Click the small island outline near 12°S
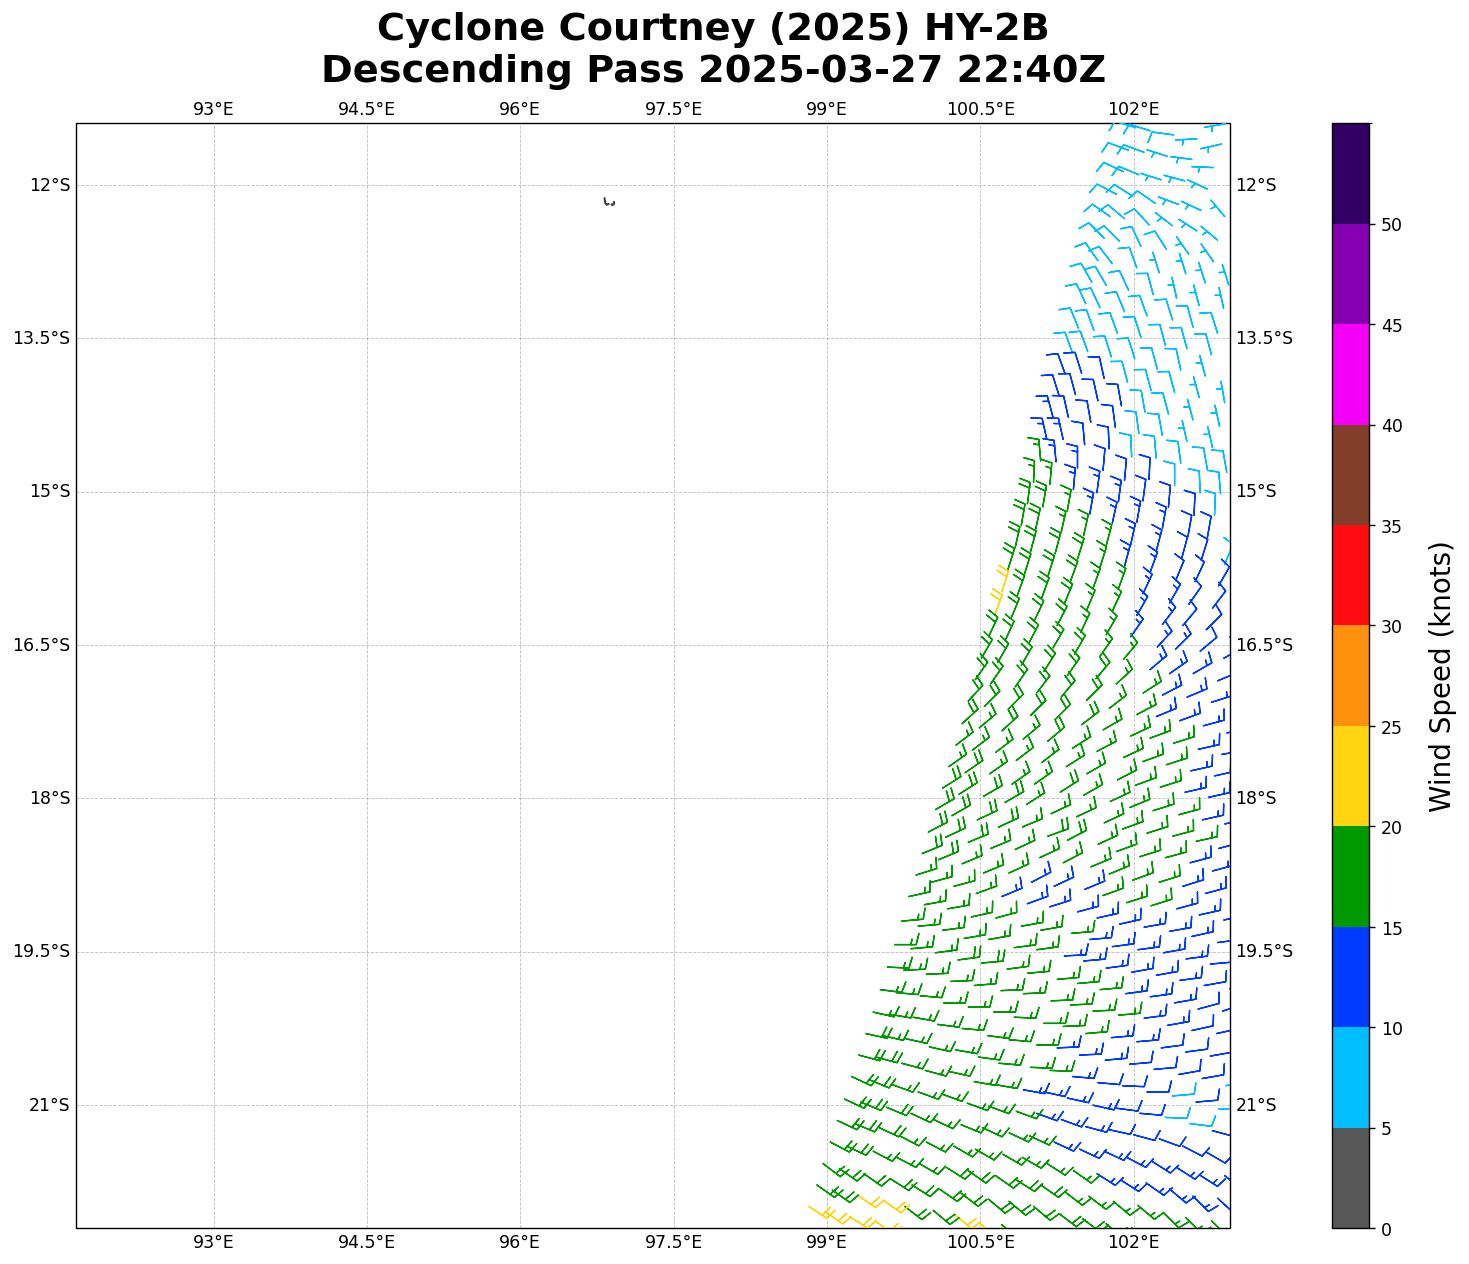 [x=609, y=202]
